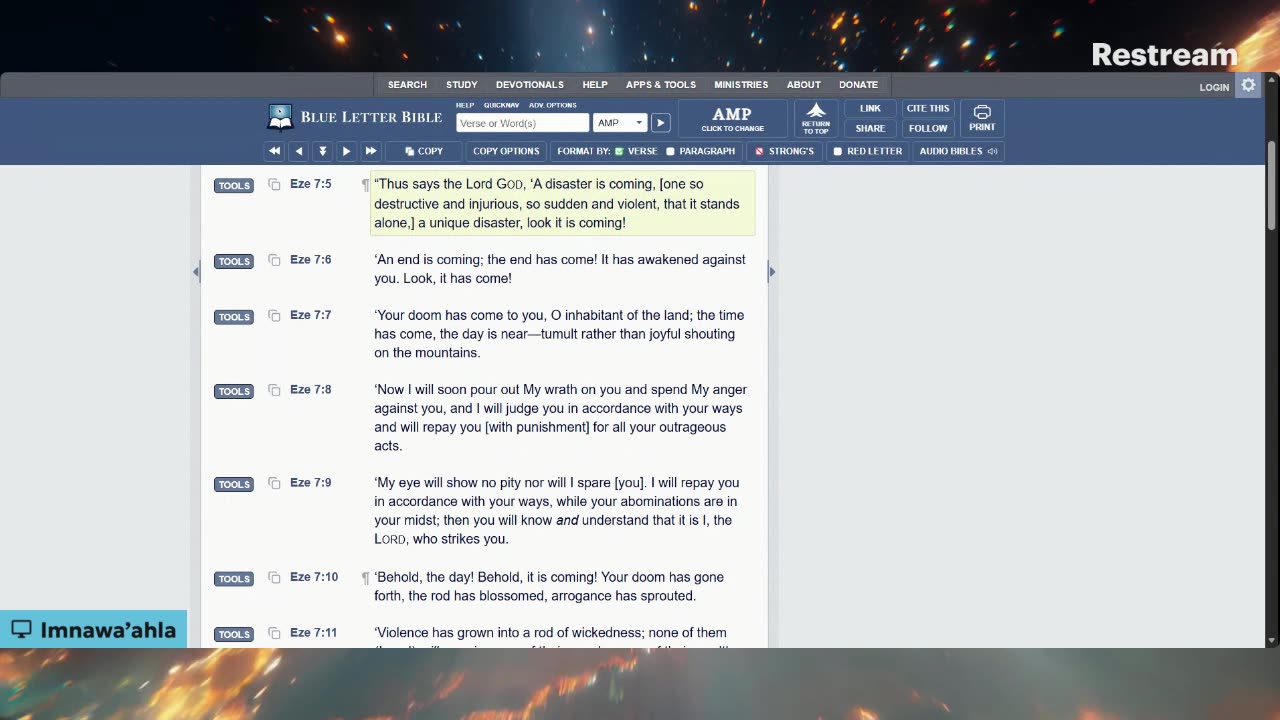This screenshot has height=720, width=1280.
Task: Open the settings gear icon
Action: pyautogui.click(x=1248, y=86)
